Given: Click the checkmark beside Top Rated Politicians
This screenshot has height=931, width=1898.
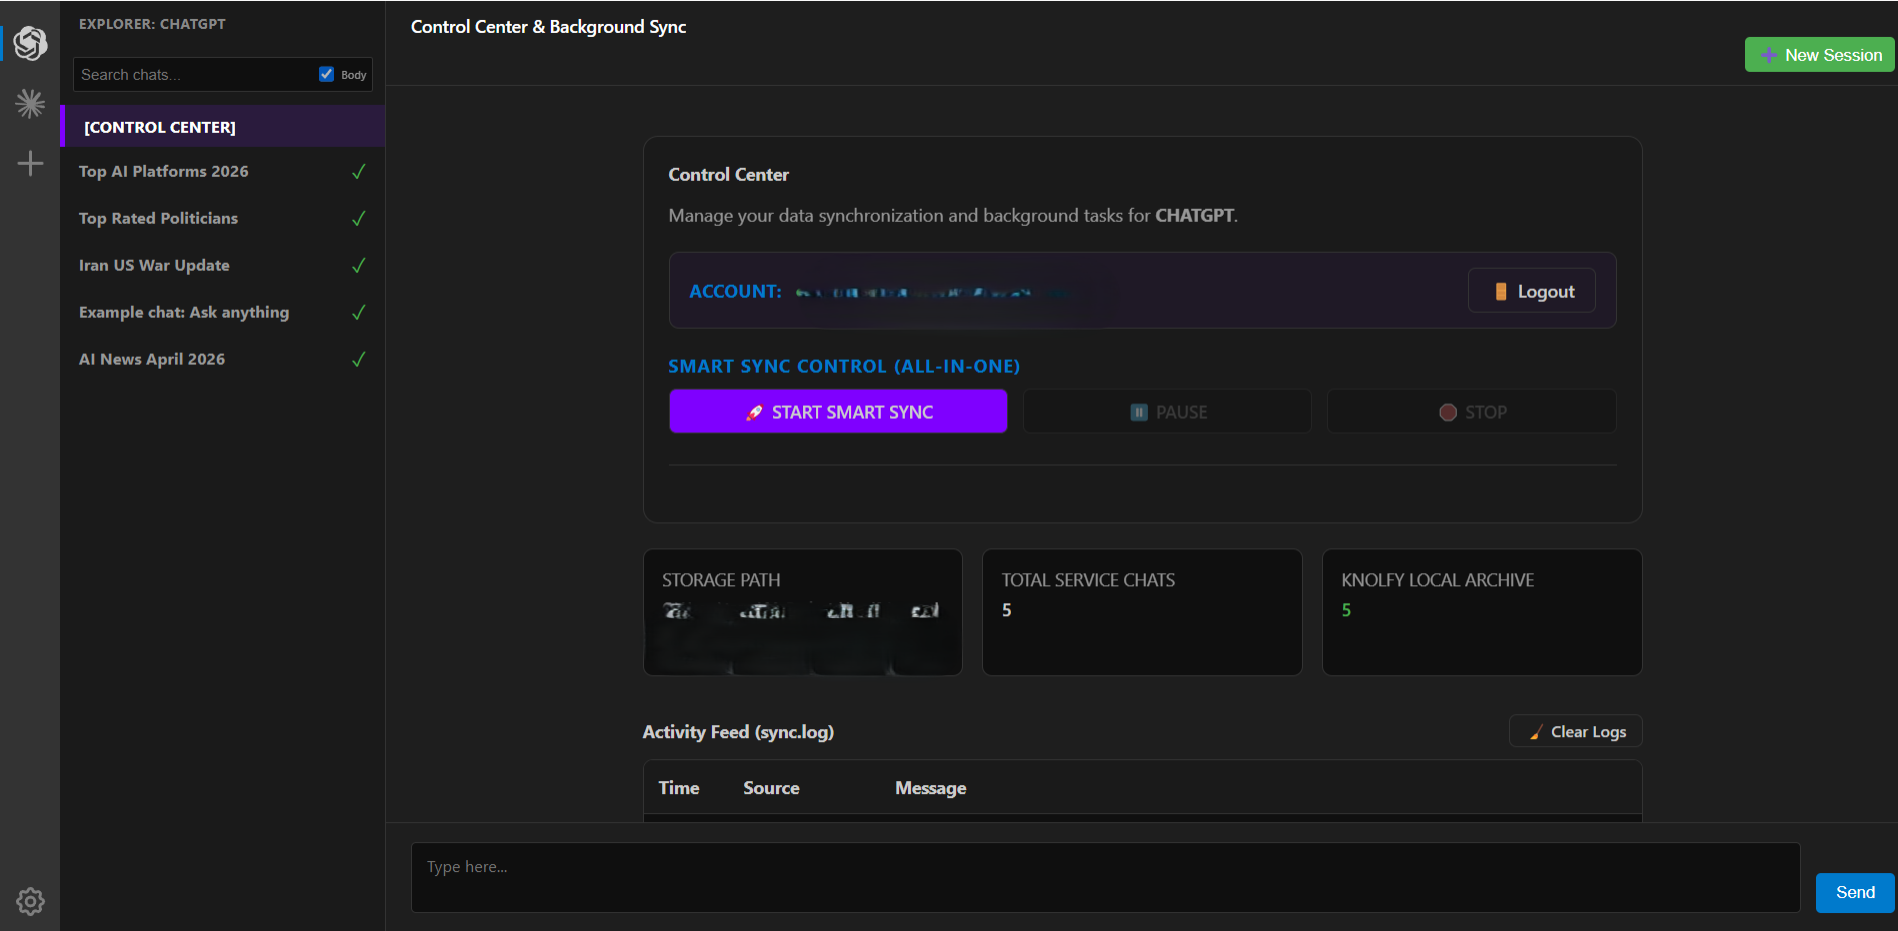Looking at the screenshot, I should [x=359, y=219].
